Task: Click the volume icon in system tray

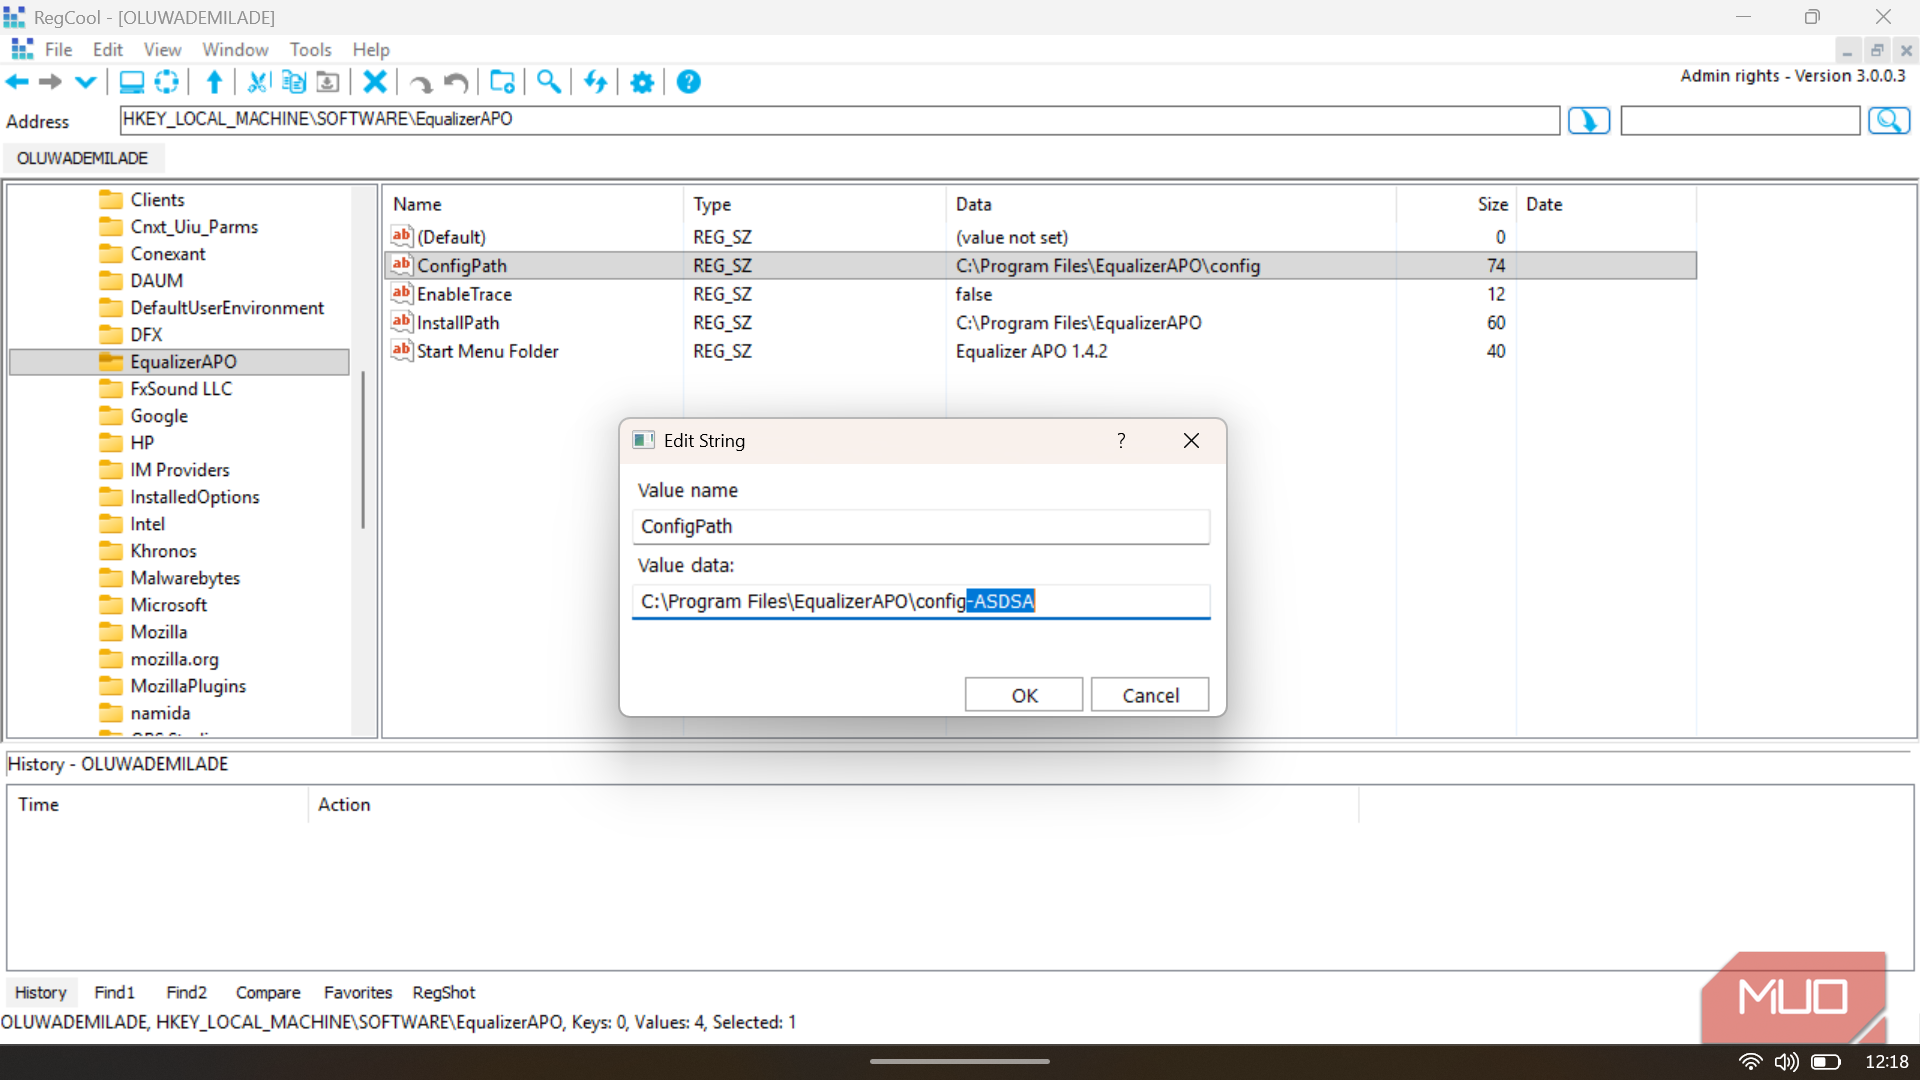Action: (1786, 1062)
